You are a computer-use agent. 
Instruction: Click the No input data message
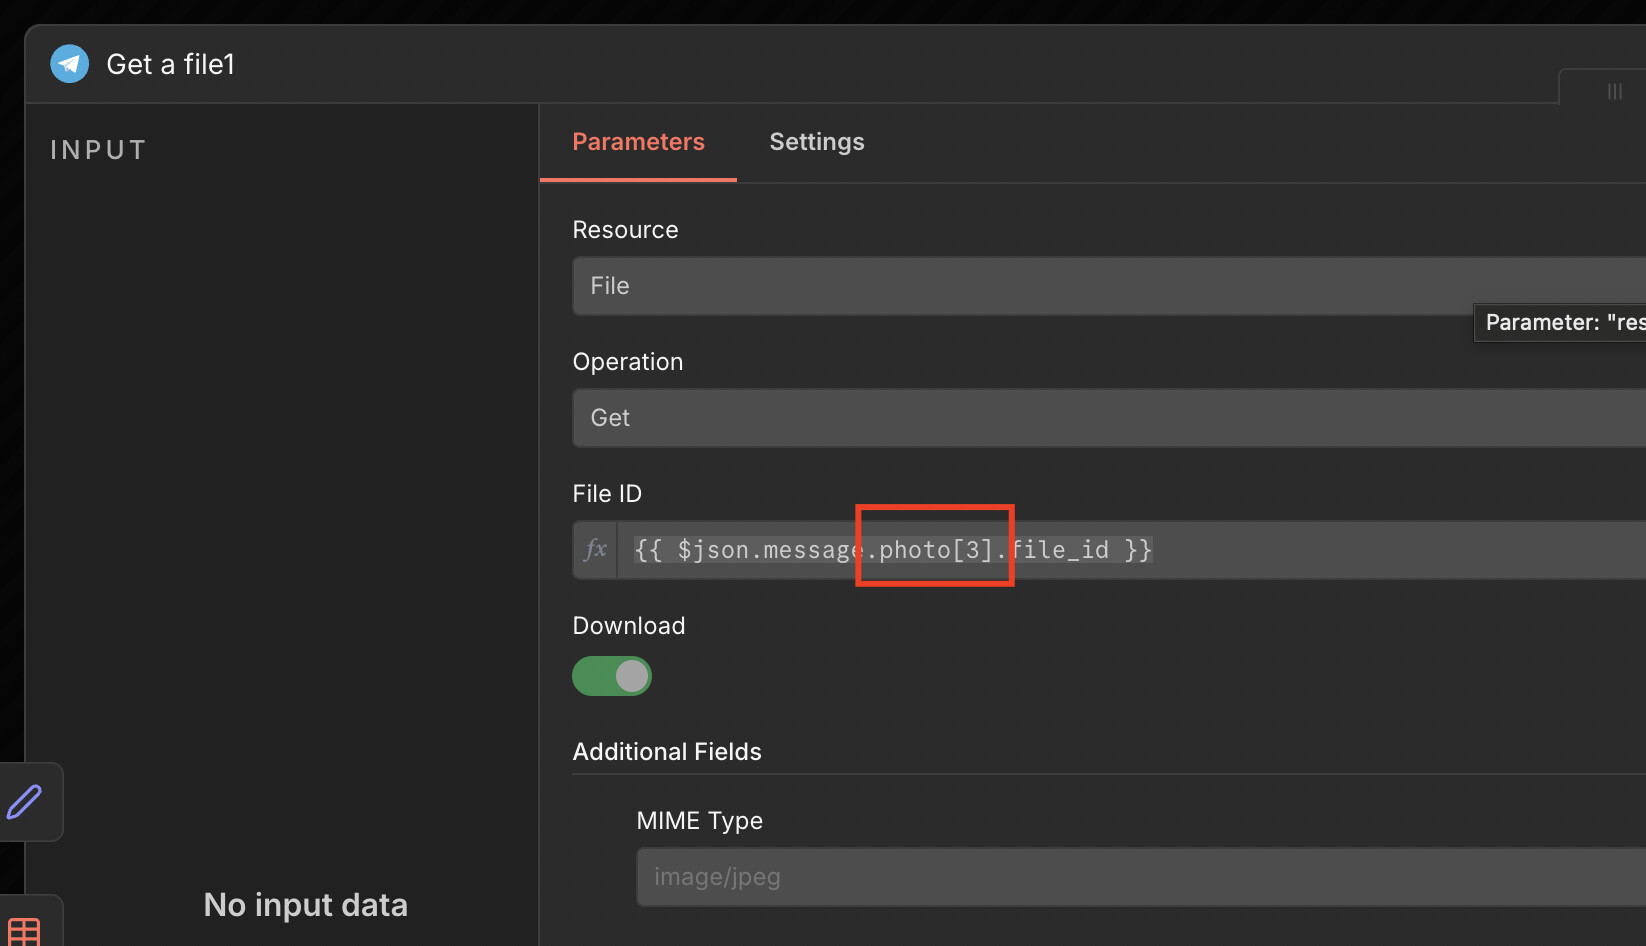pos(305,905)
